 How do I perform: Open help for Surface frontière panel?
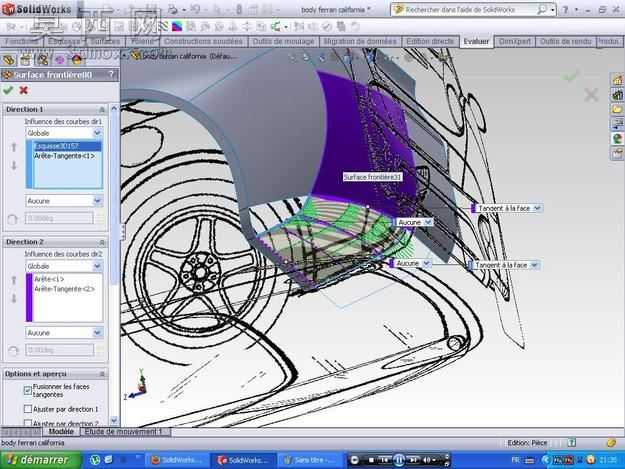(111, 75)
